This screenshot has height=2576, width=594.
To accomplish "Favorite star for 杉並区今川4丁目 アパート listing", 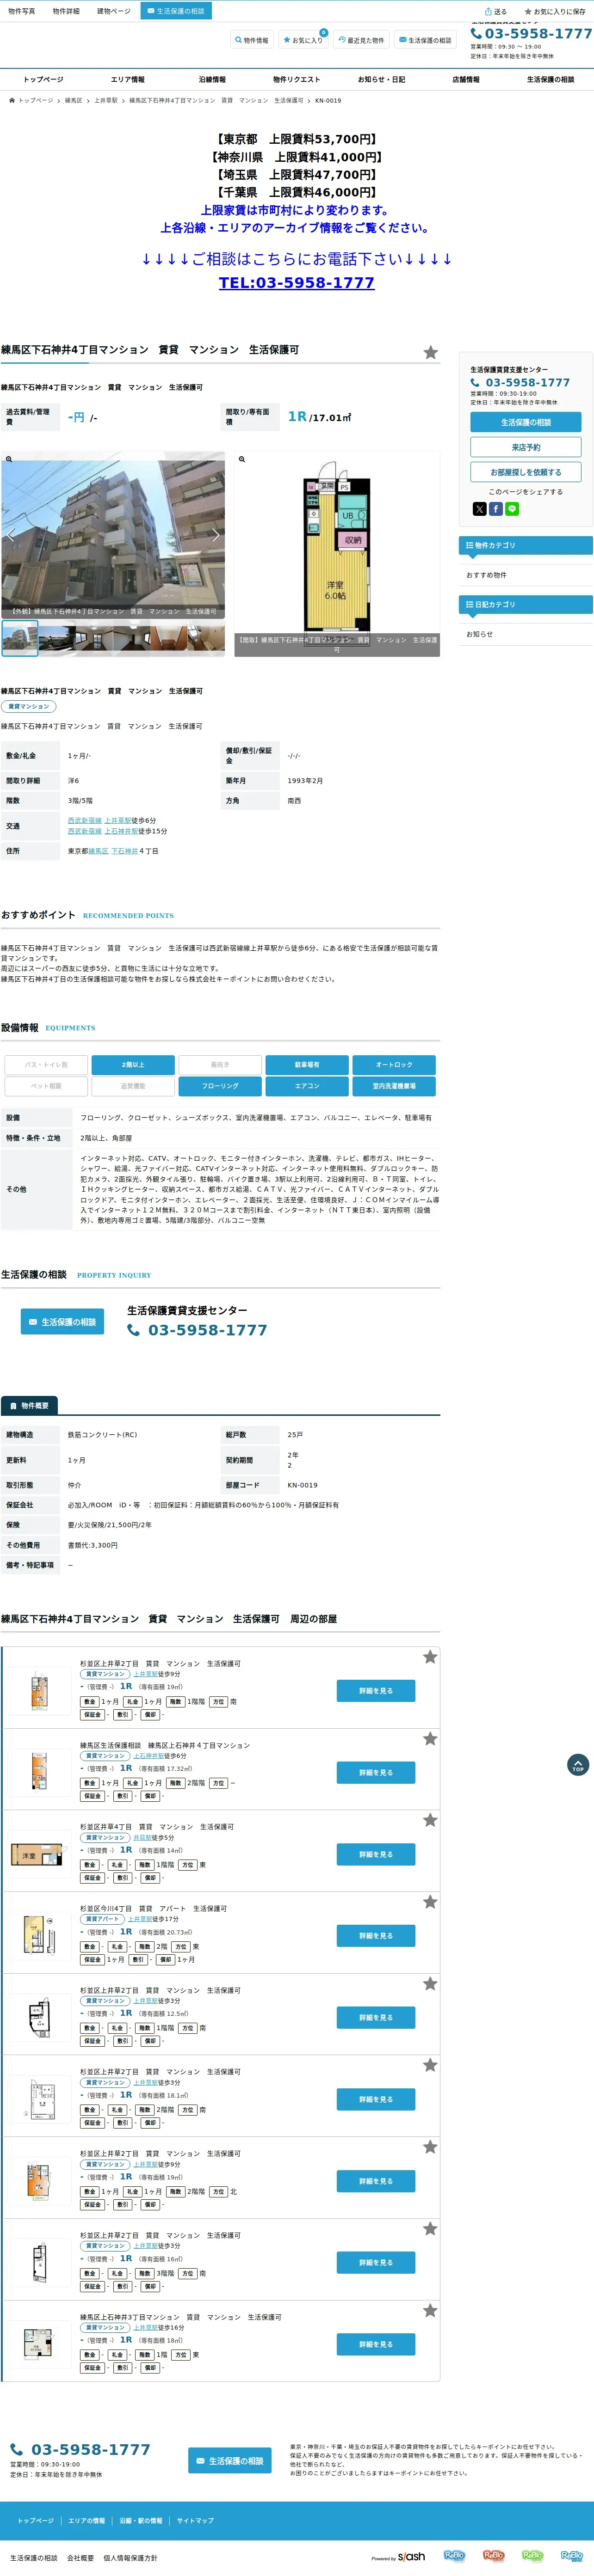I will click(430, 1902).
